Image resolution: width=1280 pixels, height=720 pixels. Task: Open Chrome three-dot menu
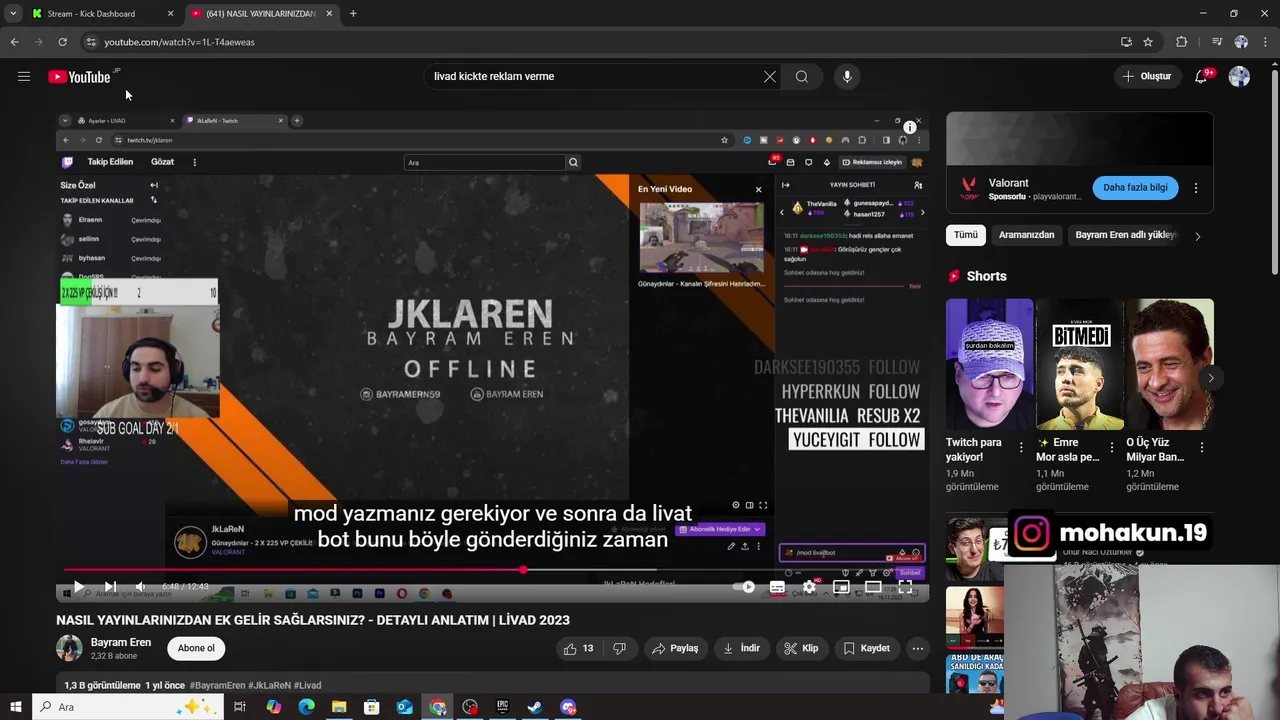[x=1265, y=42]
